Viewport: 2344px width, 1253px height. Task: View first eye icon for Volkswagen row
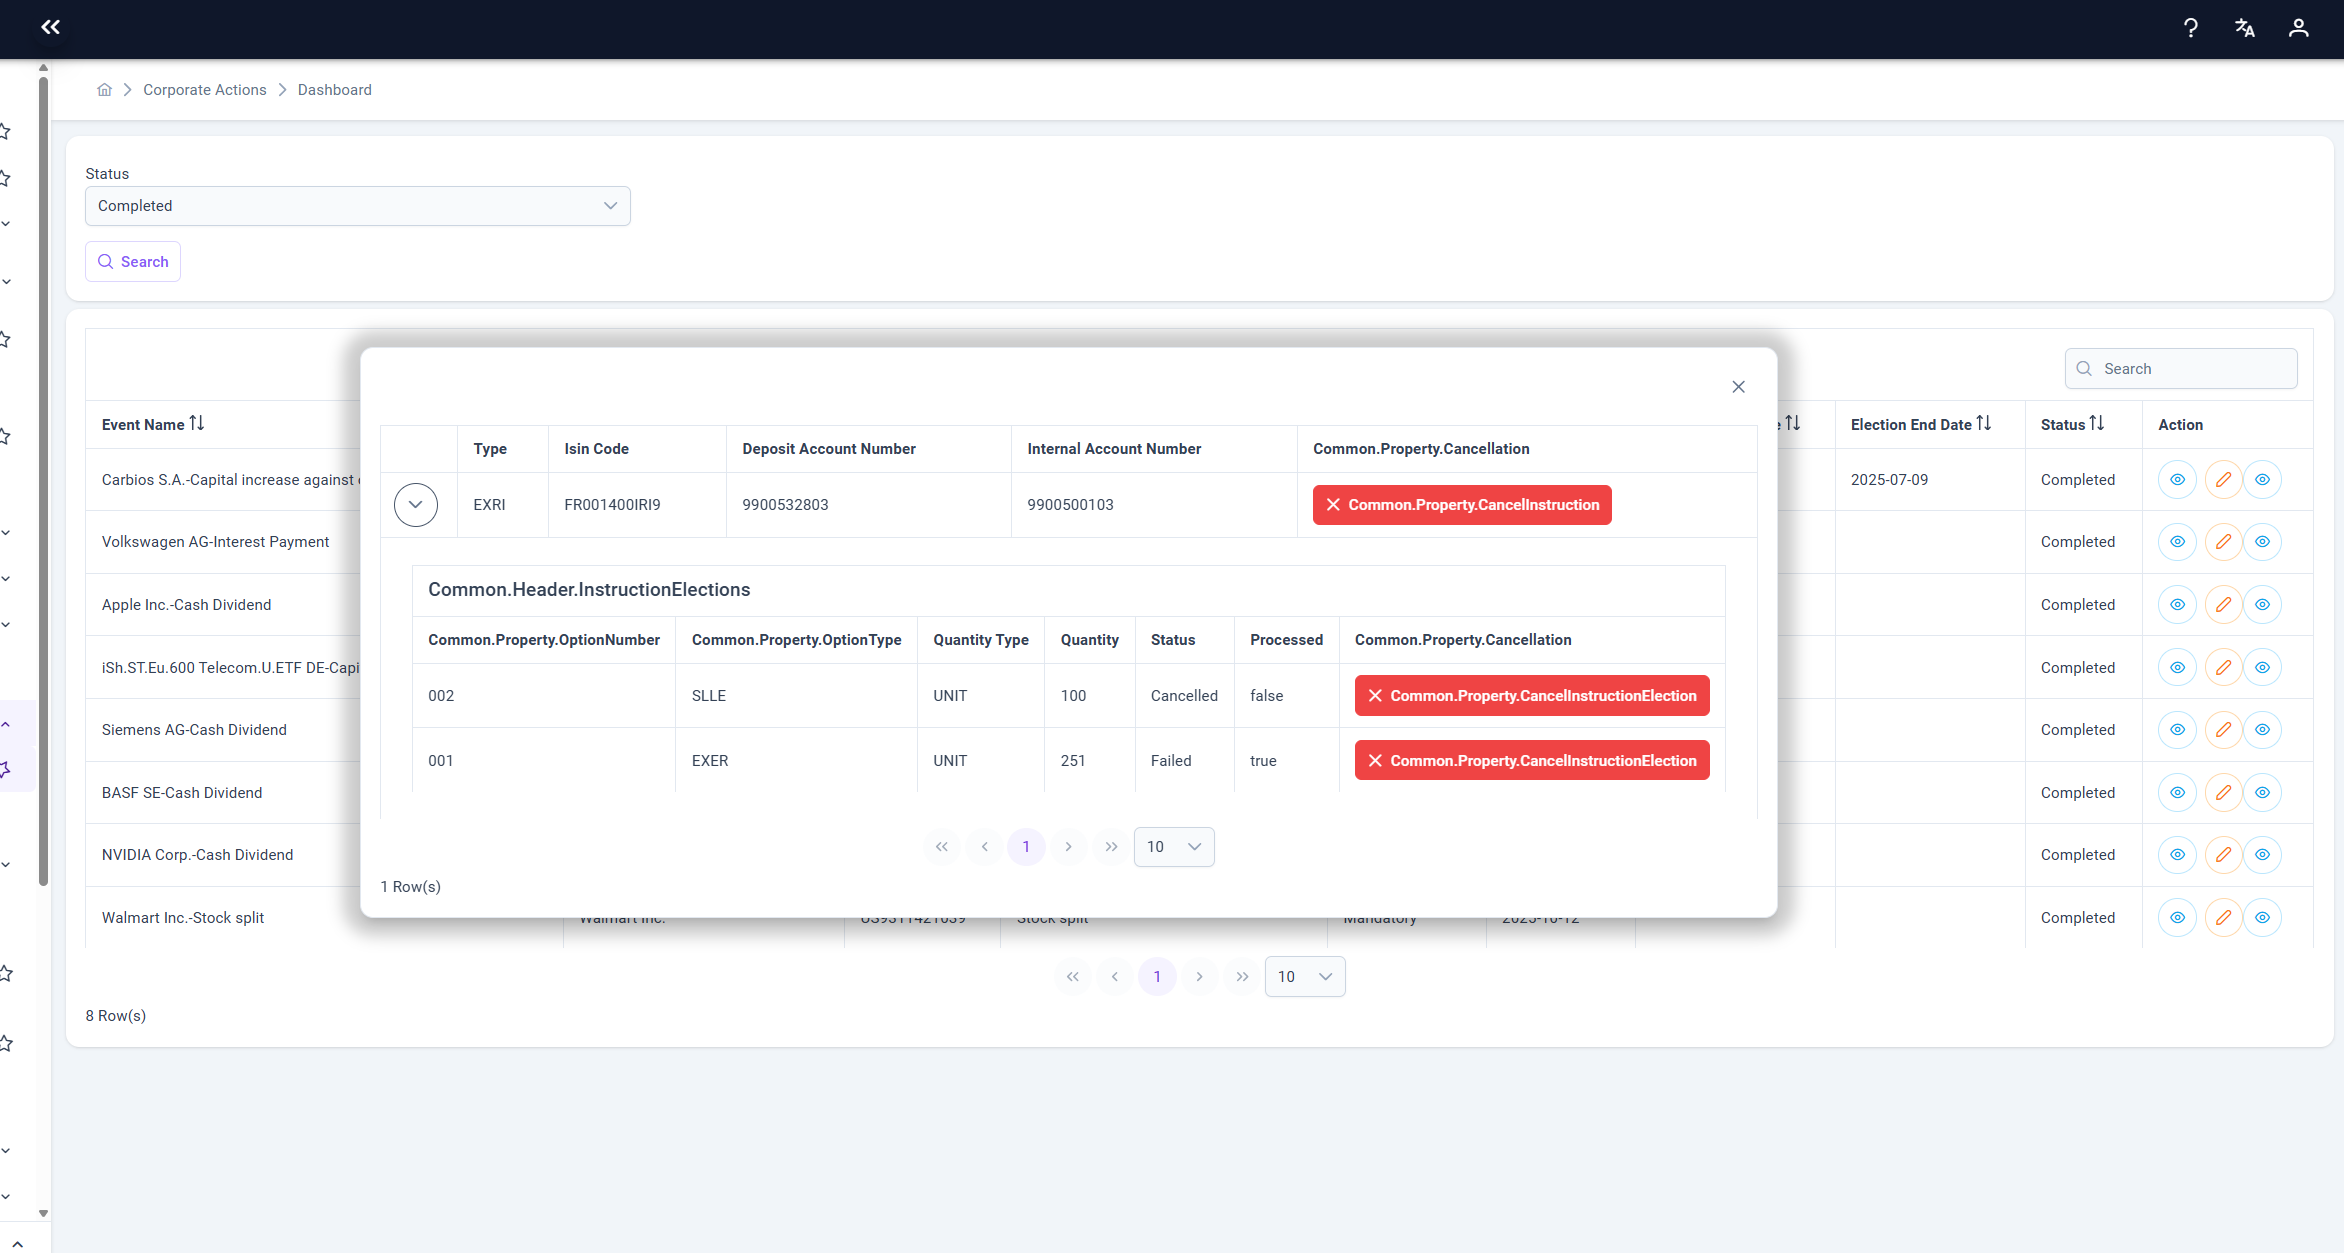(x=2177, y=542)
